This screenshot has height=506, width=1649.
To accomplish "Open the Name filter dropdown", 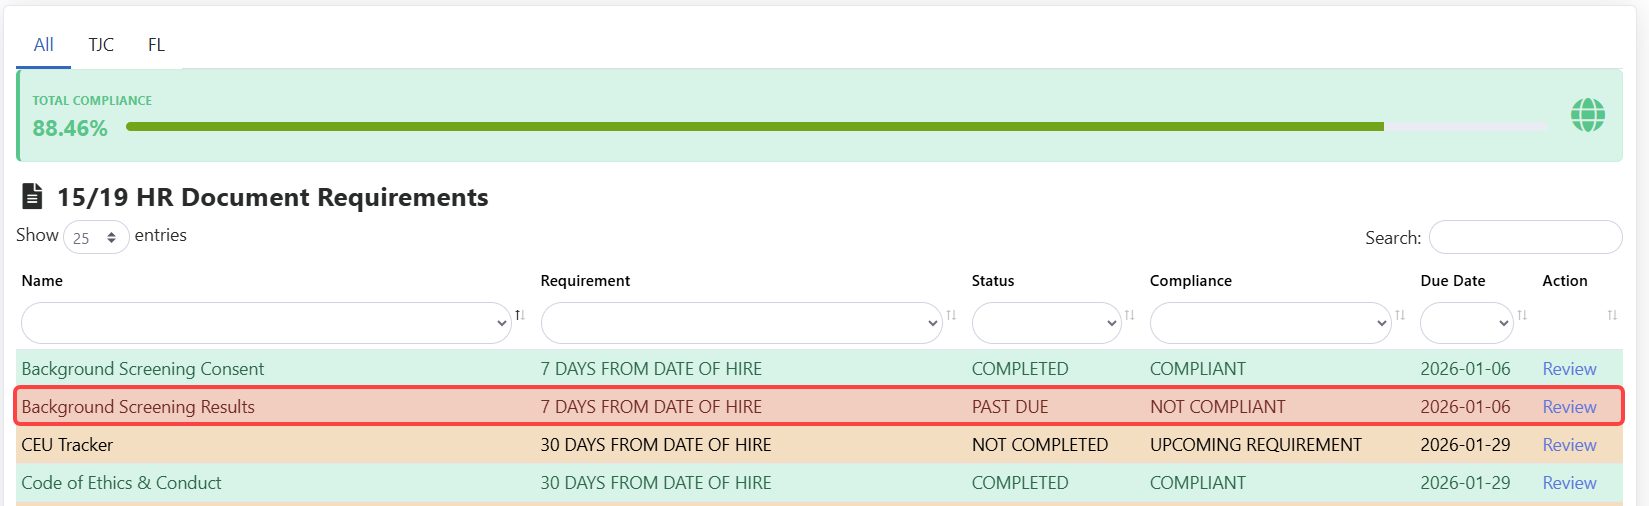I will click(x=266, y=323).
